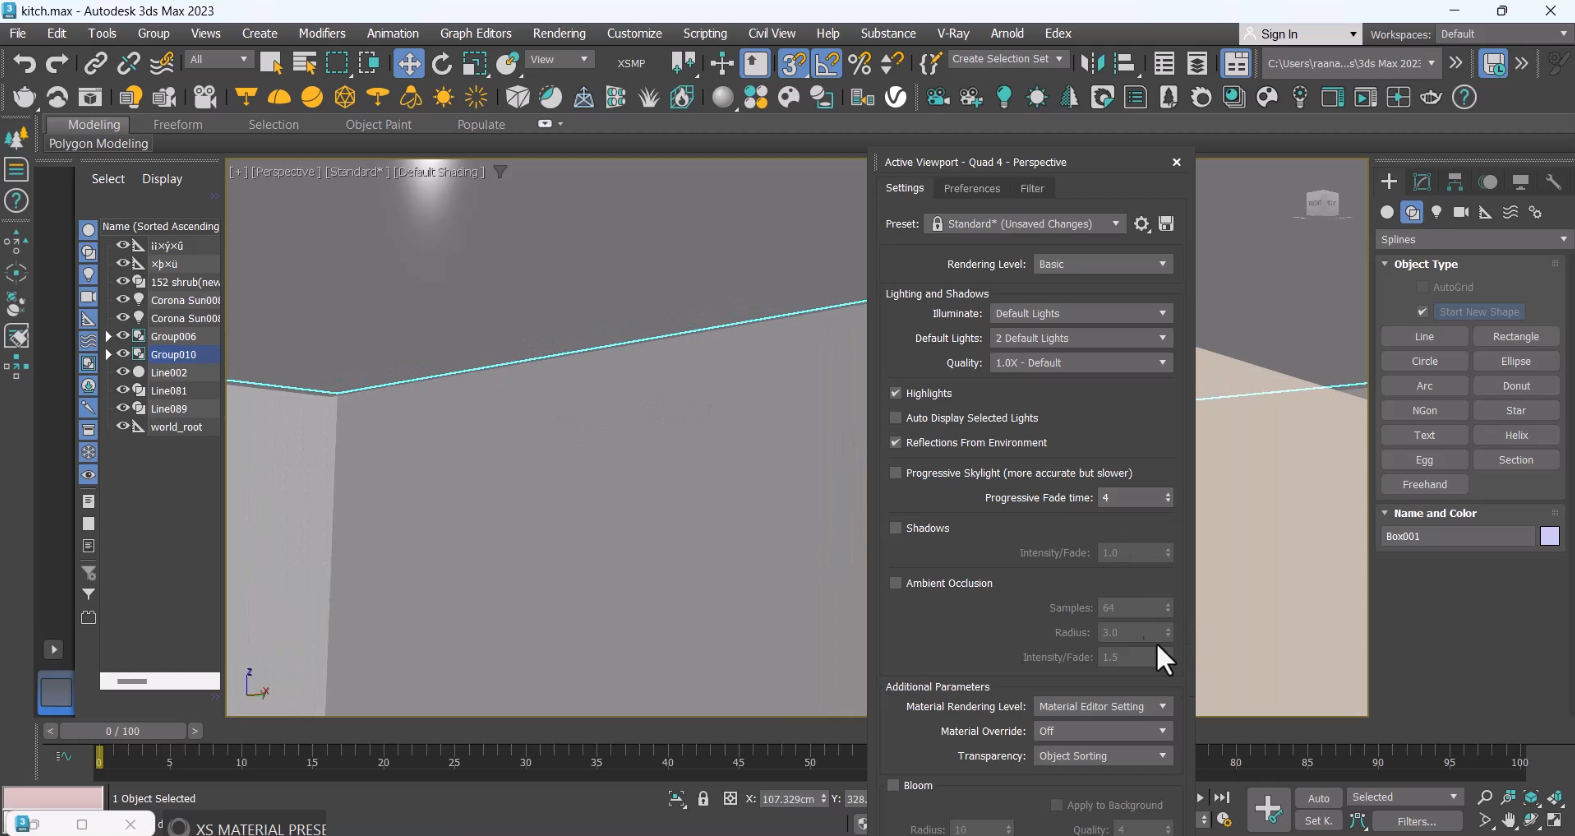Image resolution: width=1575 pixels, height=836 pixels.
Task: Click the object color swatch
Action: coord(1549,536)
